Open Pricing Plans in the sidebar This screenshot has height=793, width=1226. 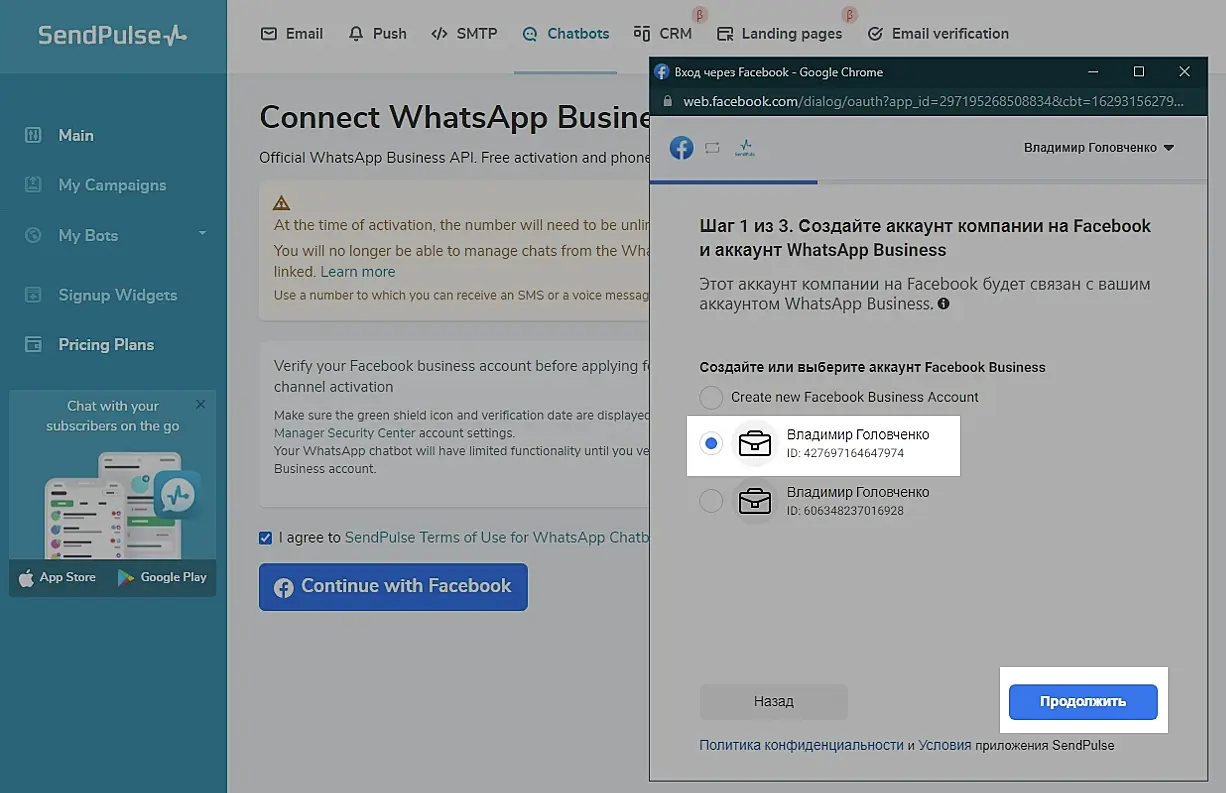coord(106,345)
